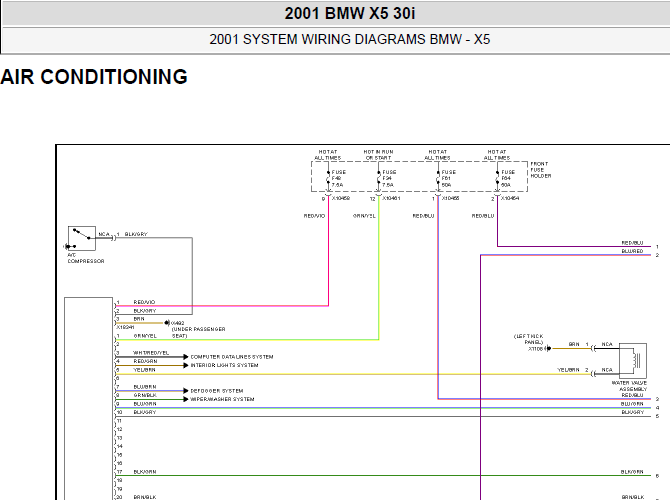670x500 pixels.
Task: Click 'RED/VIO' wire label below fuse F48
Action: point(314,216)
